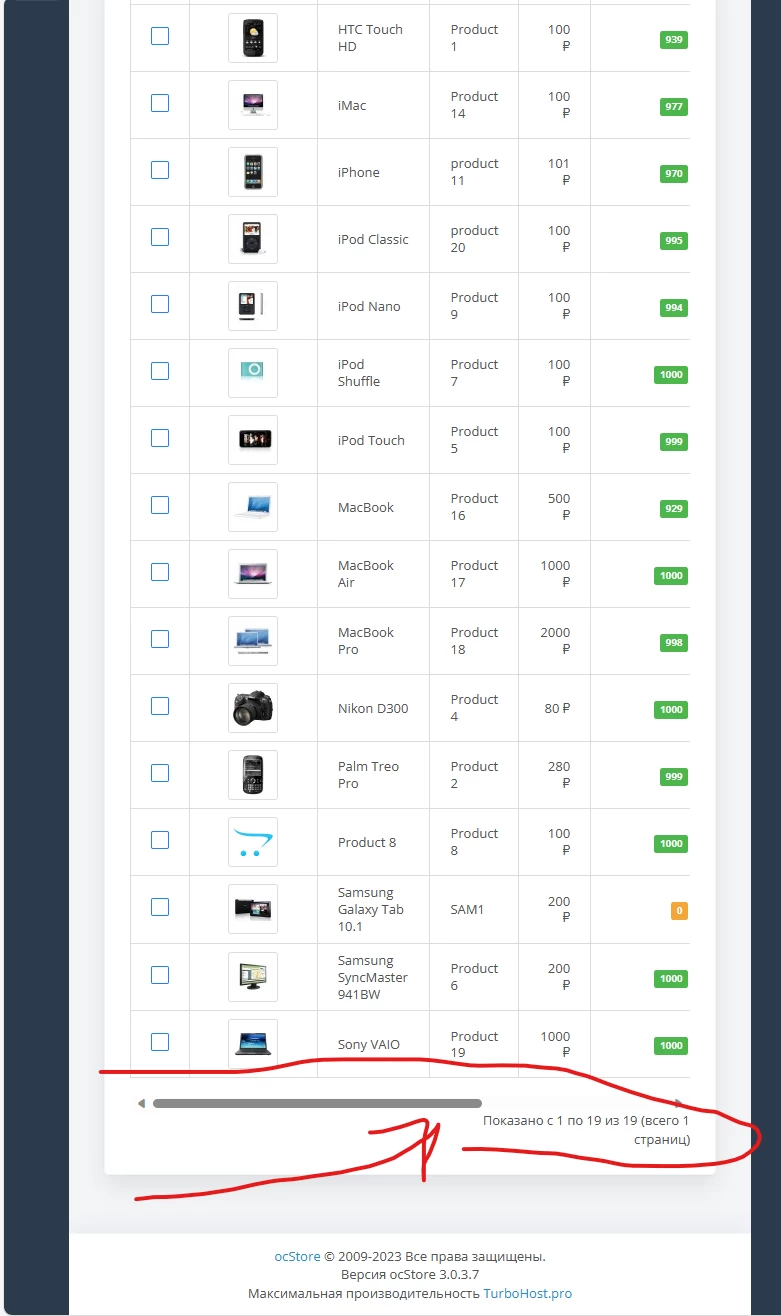Open the TurboHost.pro footer link
The image size is (781, 1316).
528,1293
